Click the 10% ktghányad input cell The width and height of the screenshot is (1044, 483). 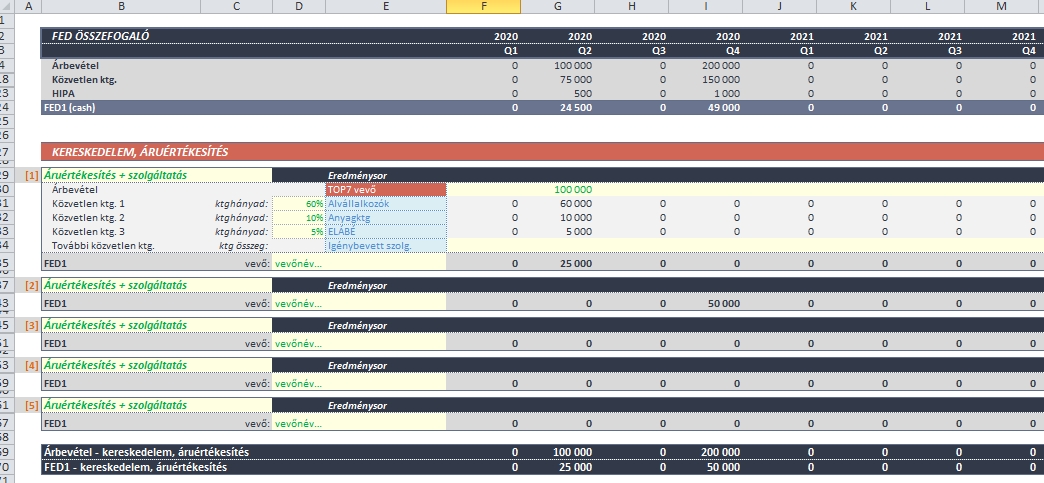point(299,217)
